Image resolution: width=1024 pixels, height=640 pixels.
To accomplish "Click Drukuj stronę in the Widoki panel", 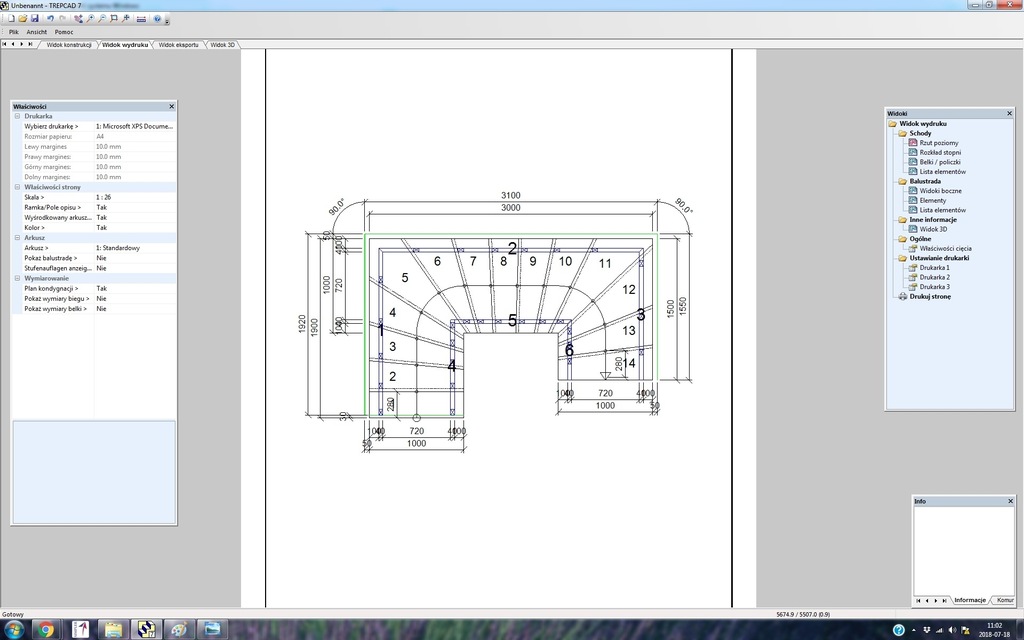I will pos(930,296).
